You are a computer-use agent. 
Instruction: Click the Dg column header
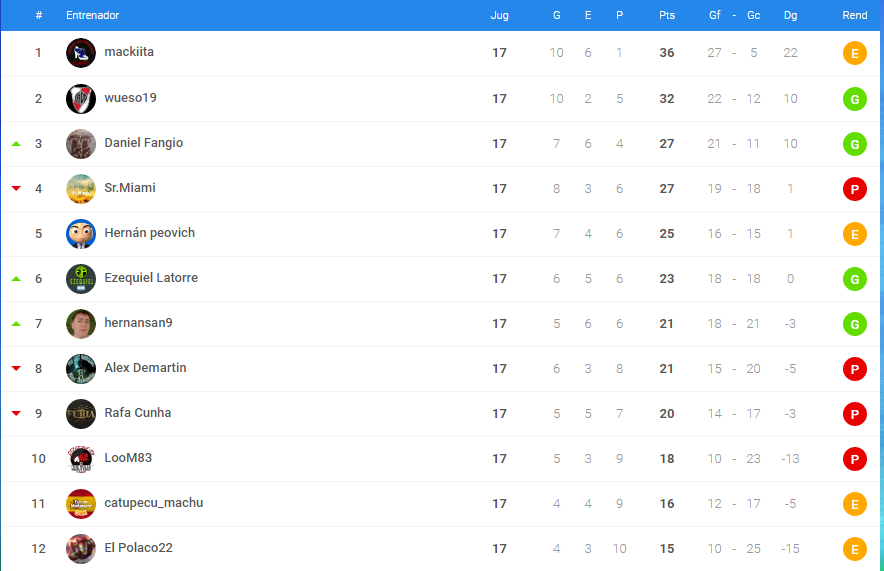tap(790, 15)
